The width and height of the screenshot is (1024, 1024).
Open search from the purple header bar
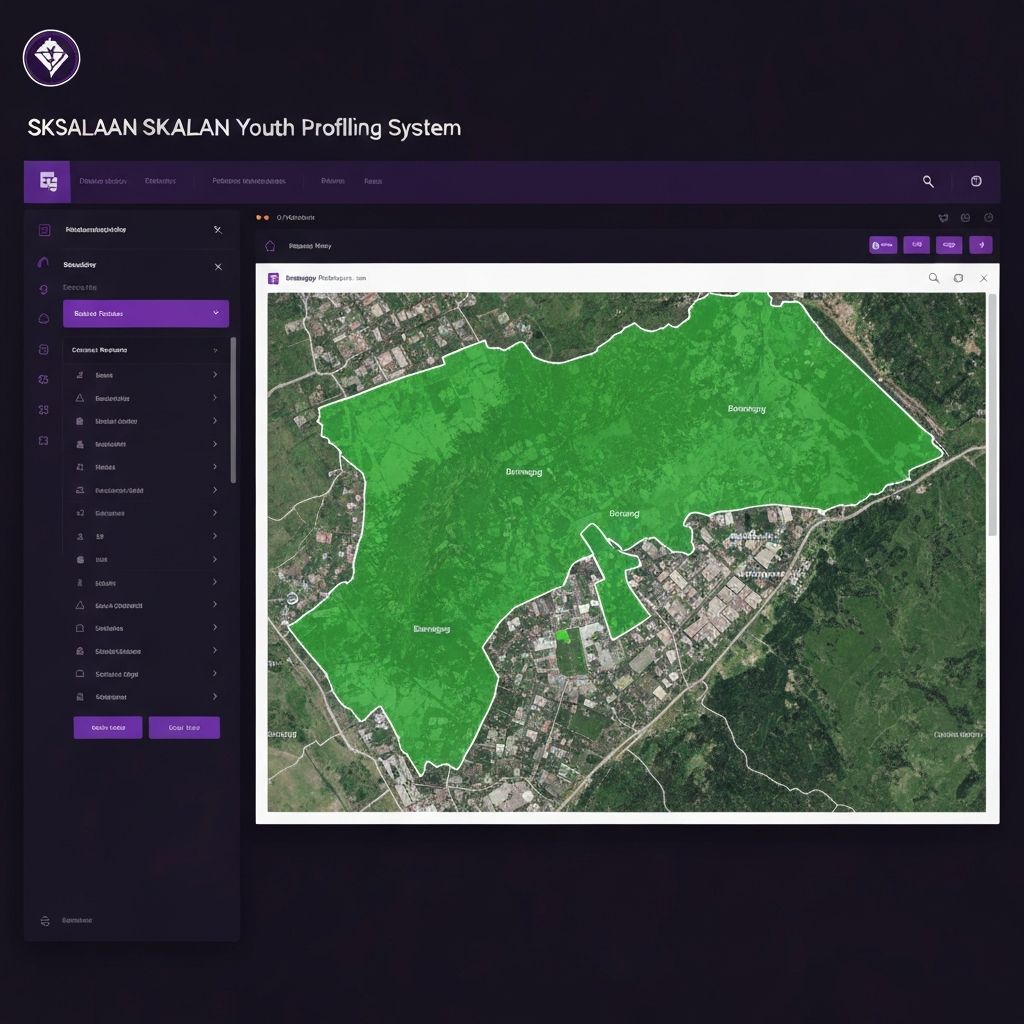pos(928,181)
